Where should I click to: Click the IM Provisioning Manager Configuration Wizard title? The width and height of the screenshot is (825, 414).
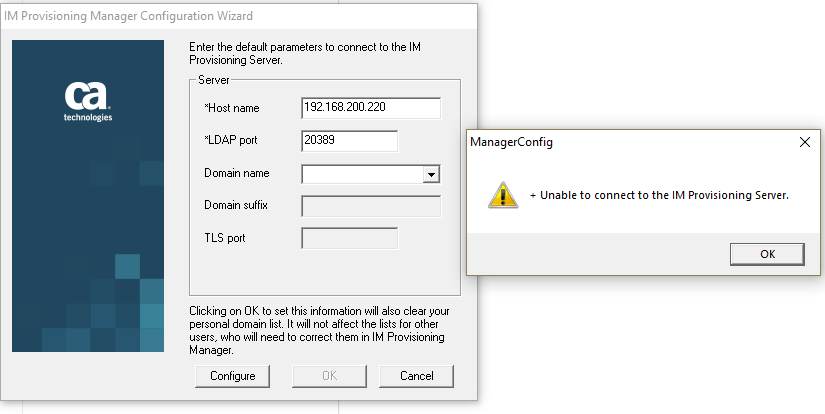[128, 16]
